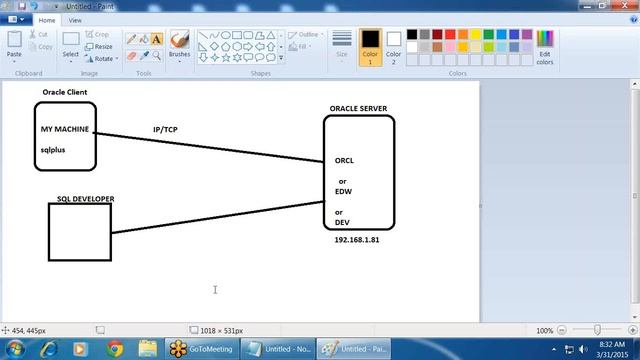Open the shape Fill dropdown
This screenshot has width=640, height=360.
point(300,47)
